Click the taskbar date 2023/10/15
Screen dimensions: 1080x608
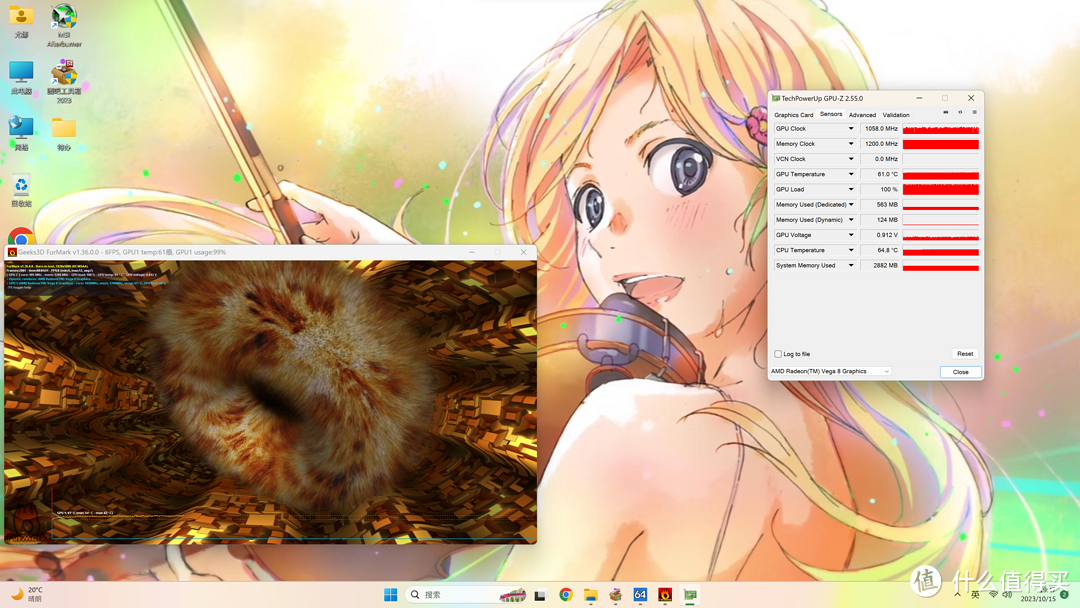point(1037,599)
